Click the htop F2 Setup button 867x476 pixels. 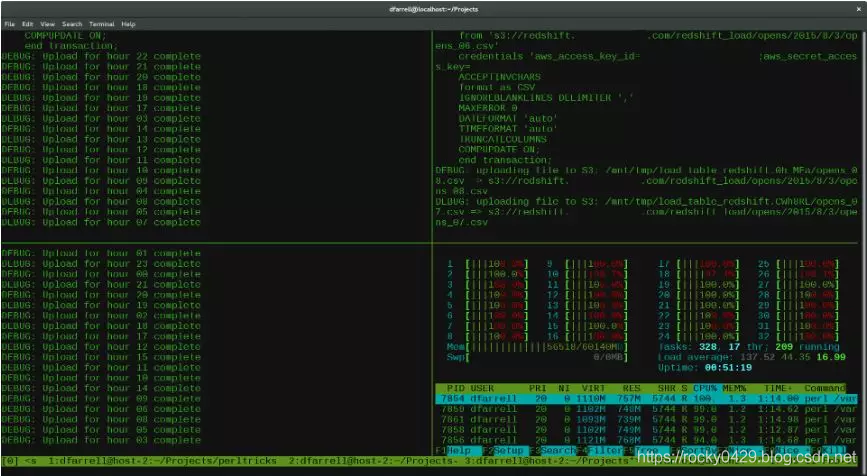click(504, 451)
